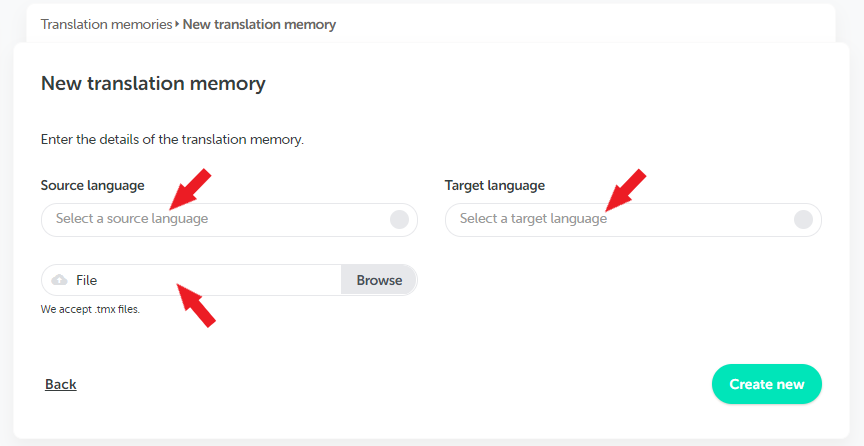The height and width of the screenshot is (446, 864).
Task: Go to Translation memories breadcrumb
Action: point(106,24)
